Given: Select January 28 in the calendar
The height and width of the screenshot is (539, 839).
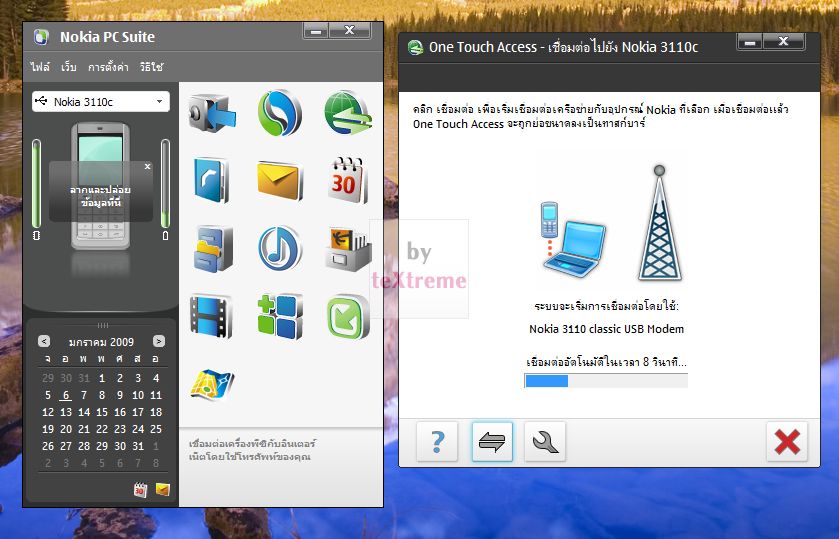Looking at the screenshot, I should (84, 446).
